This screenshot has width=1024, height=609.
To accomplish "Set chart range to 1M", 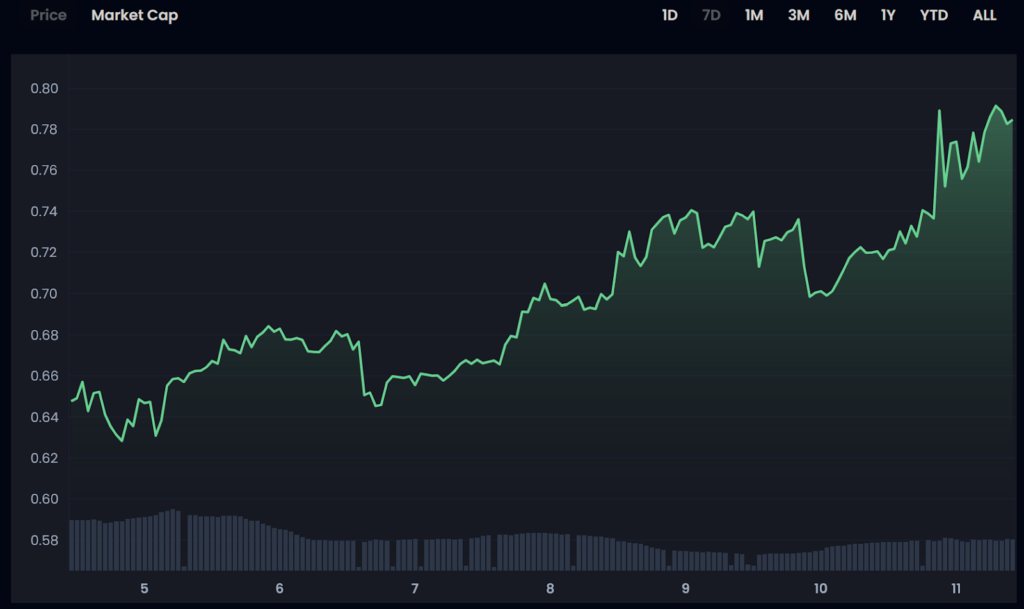I will pos(754,16).
